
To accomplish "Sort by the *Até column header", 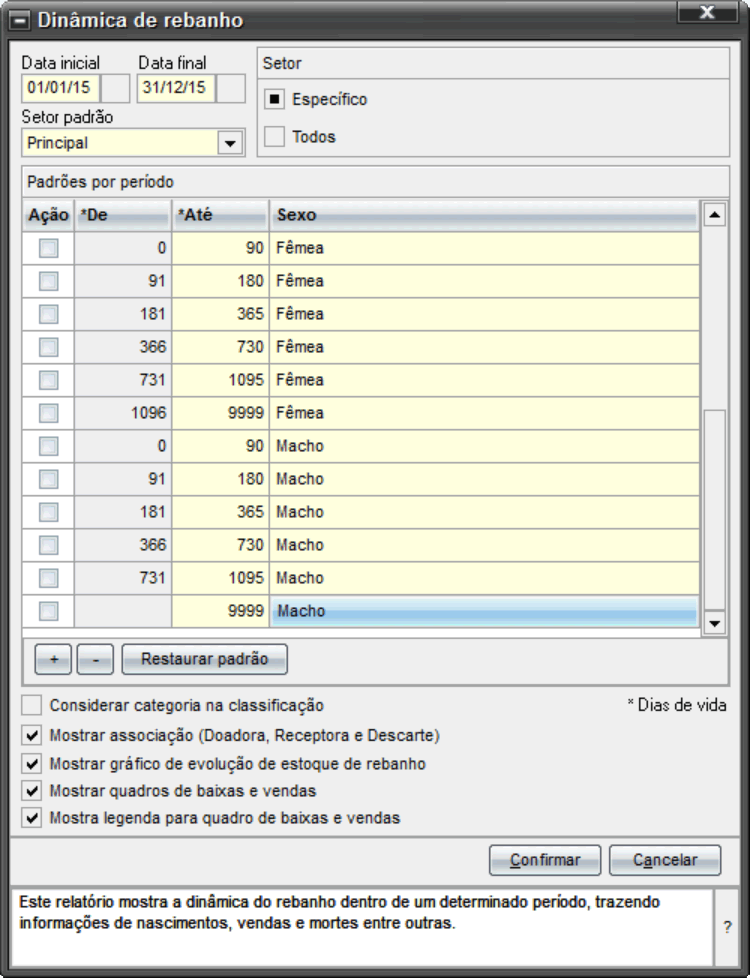I will click(x=221, y=215).
